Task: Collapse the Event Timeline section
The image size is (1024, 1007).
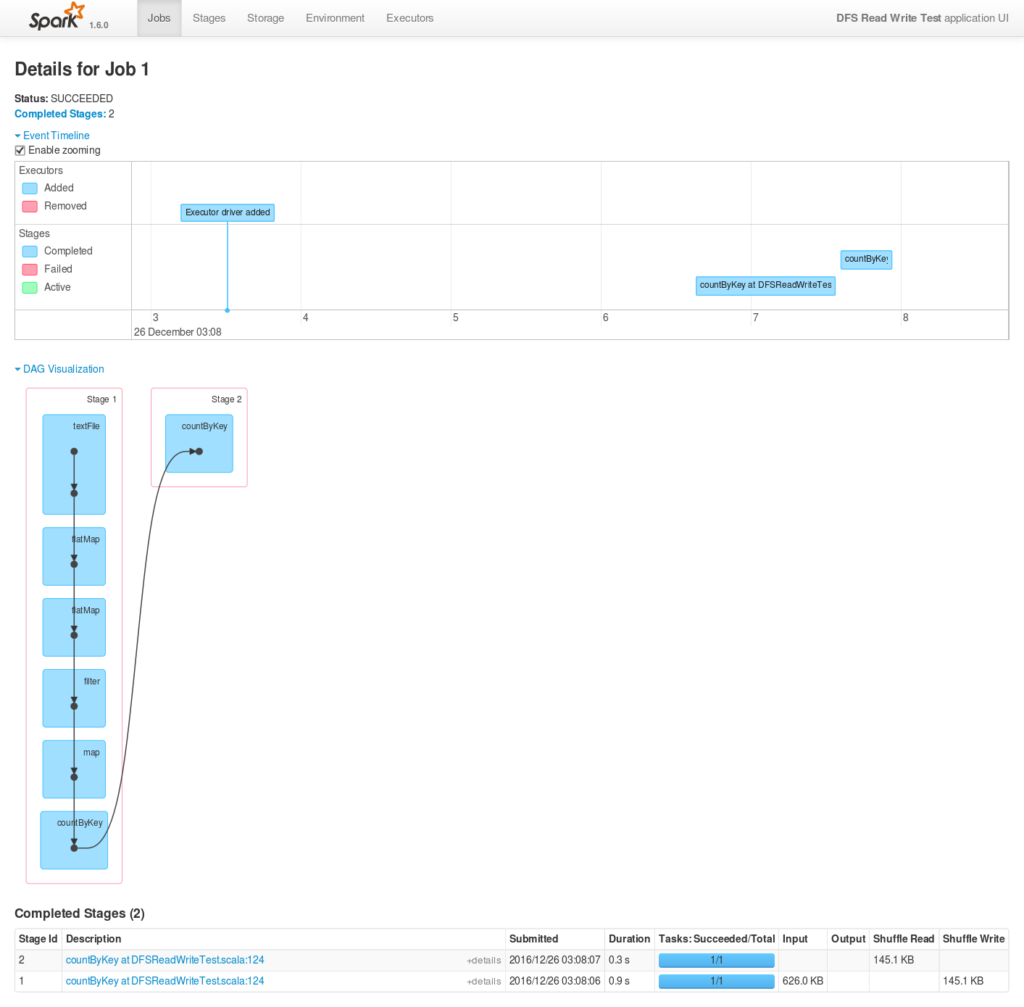Action: [x=52, y=135]
